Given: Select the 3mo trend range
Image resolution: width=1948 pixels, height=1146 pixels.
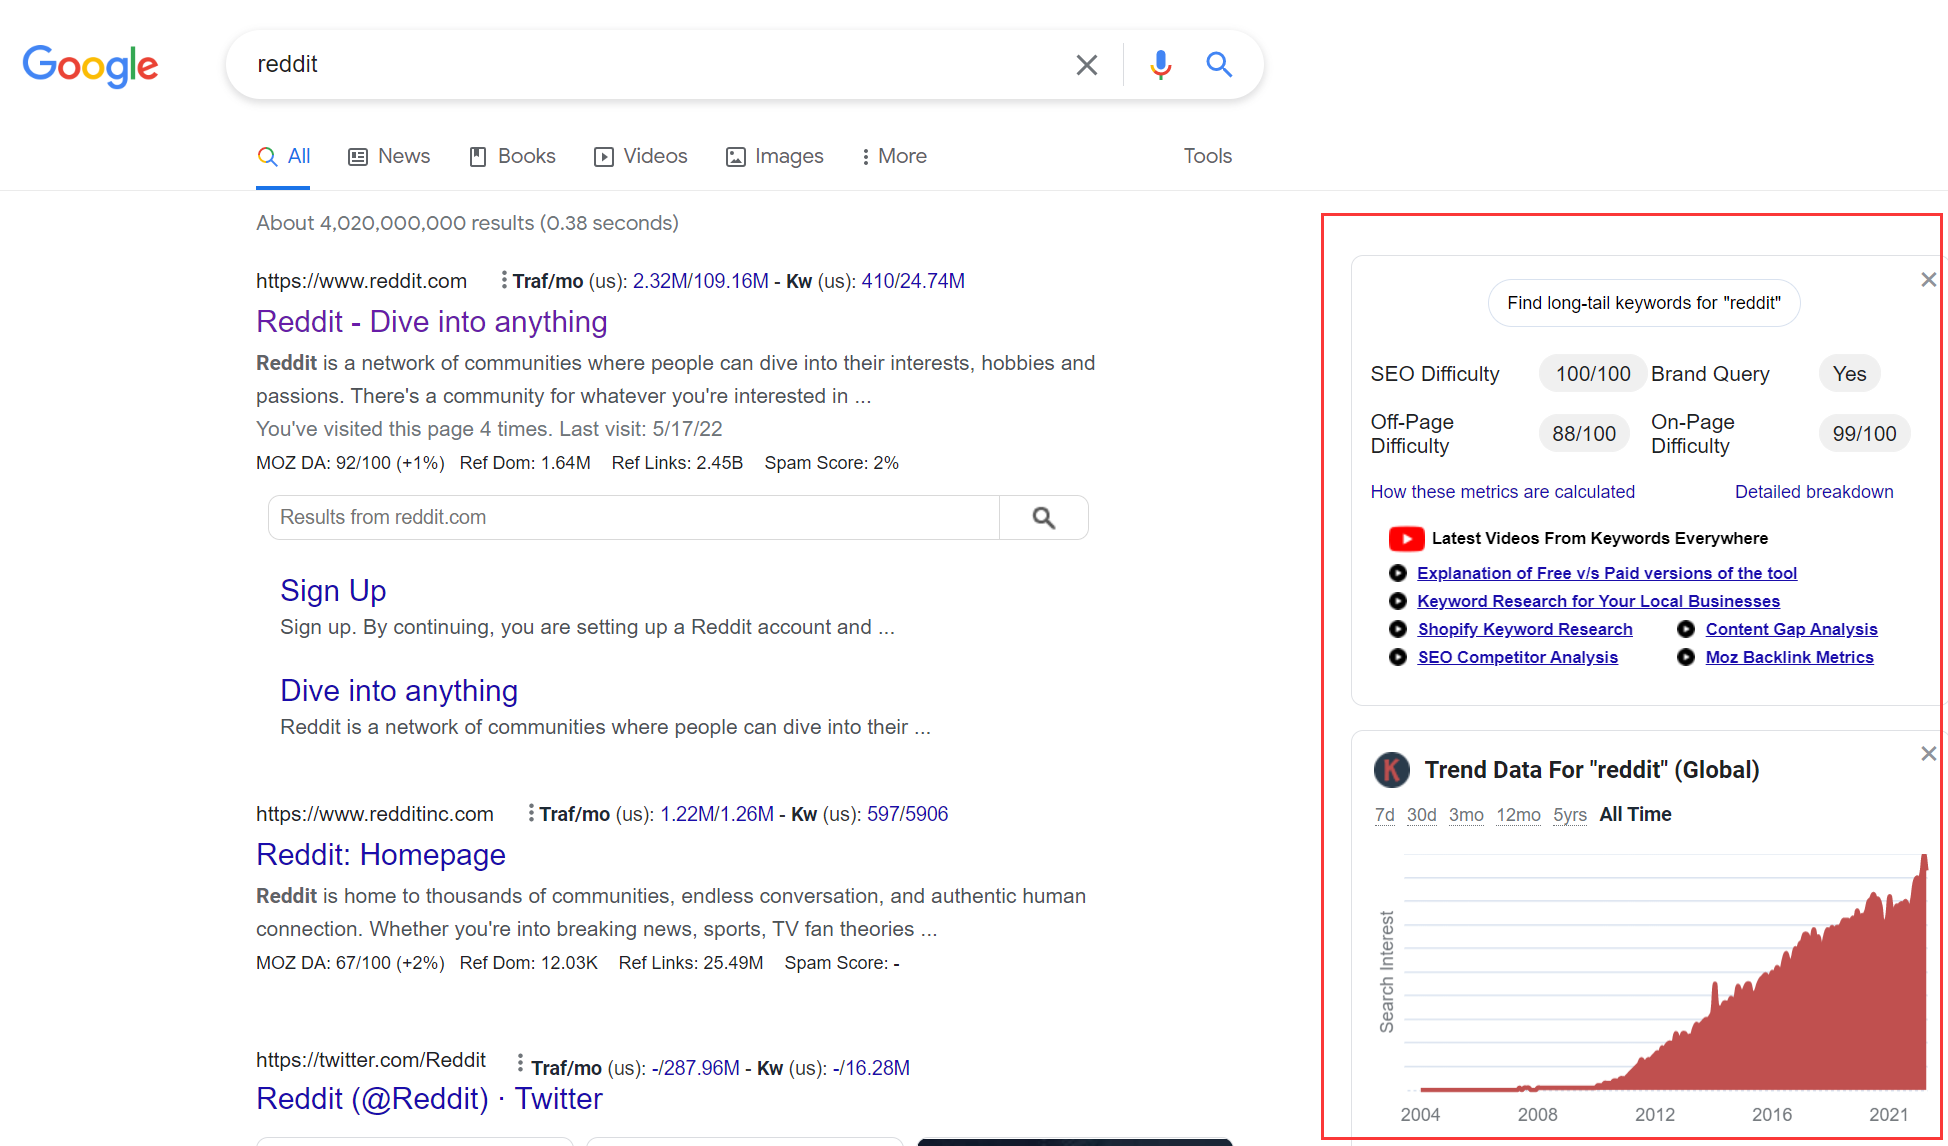Looking at the screenshot, I should (1466, 815).
